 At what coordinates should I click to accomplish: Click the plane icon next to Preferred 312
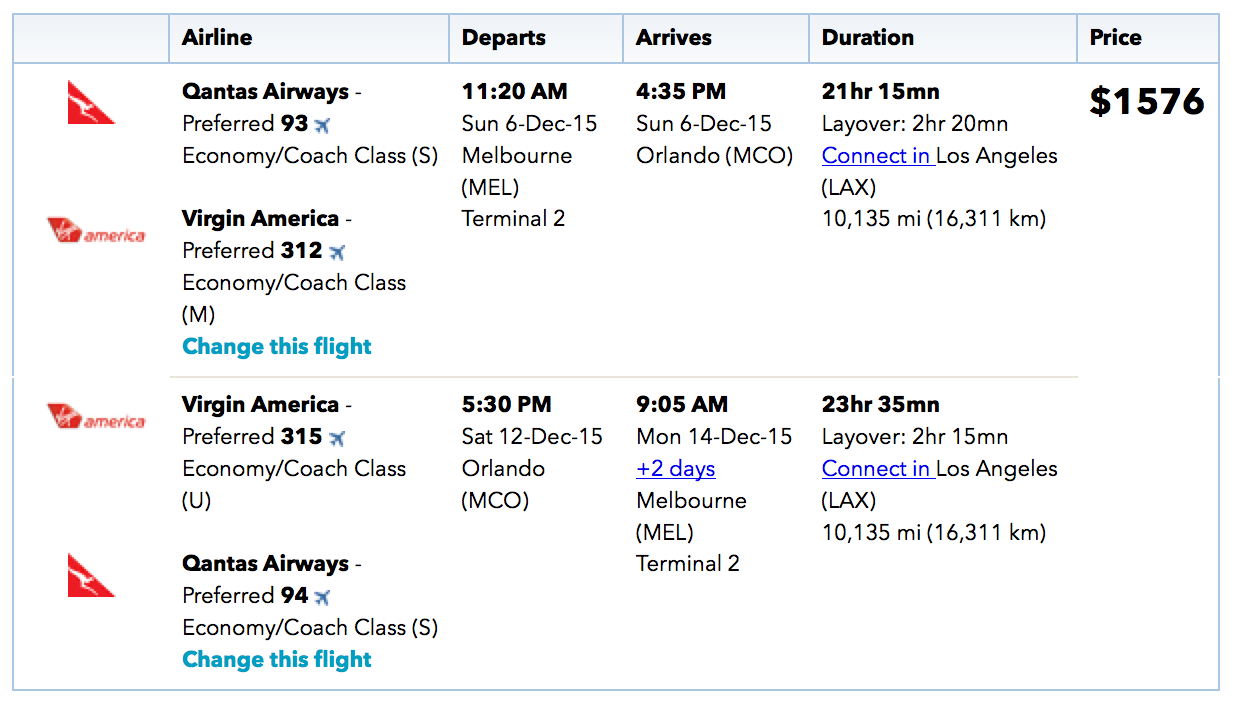coord(337,252)
